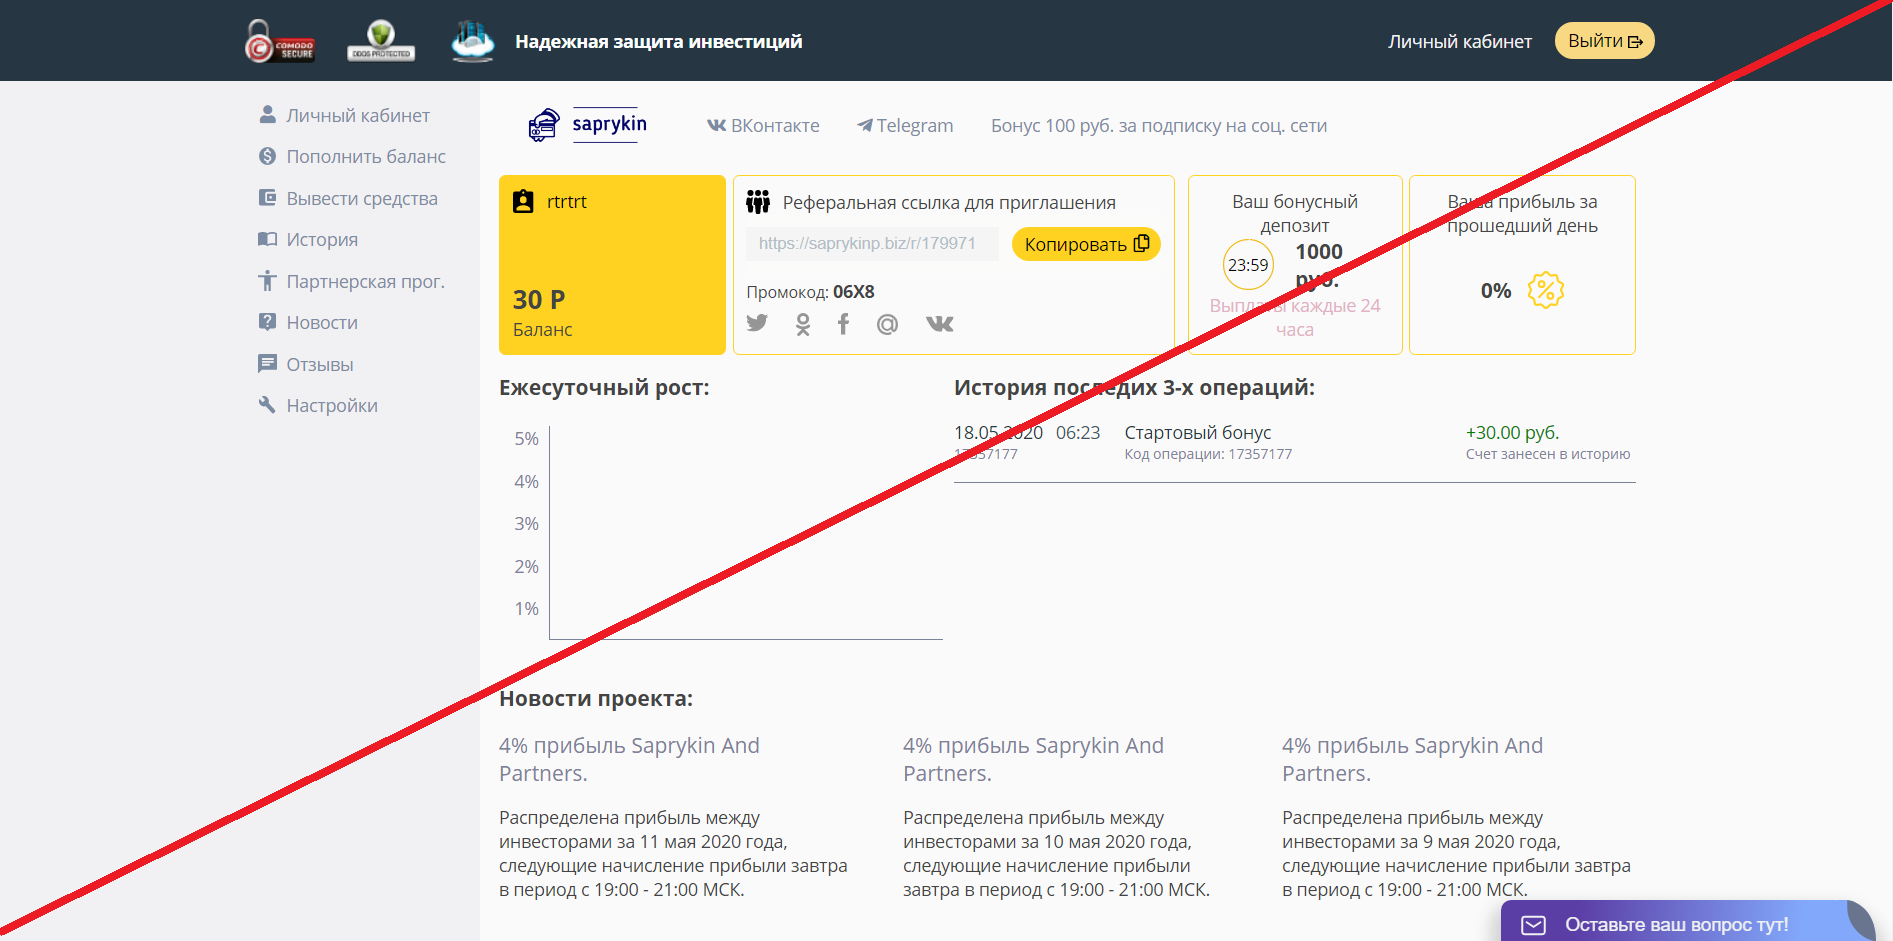1893x941 pixels.
Task: Click the envelope icon in chat widget
Action: tap(1533, 925)
